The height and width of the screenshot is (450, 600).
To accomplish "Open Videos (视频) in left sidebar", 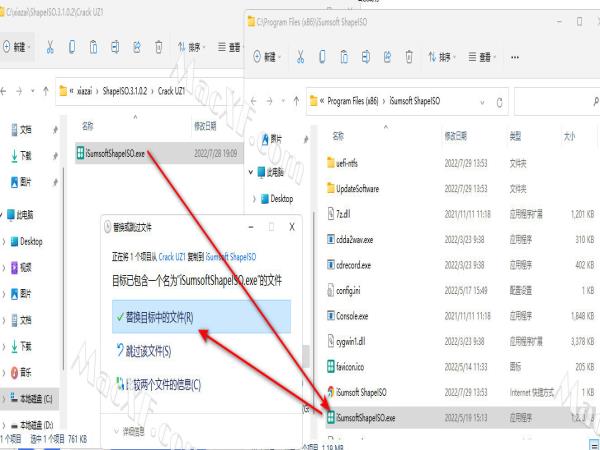I will 21,267.
